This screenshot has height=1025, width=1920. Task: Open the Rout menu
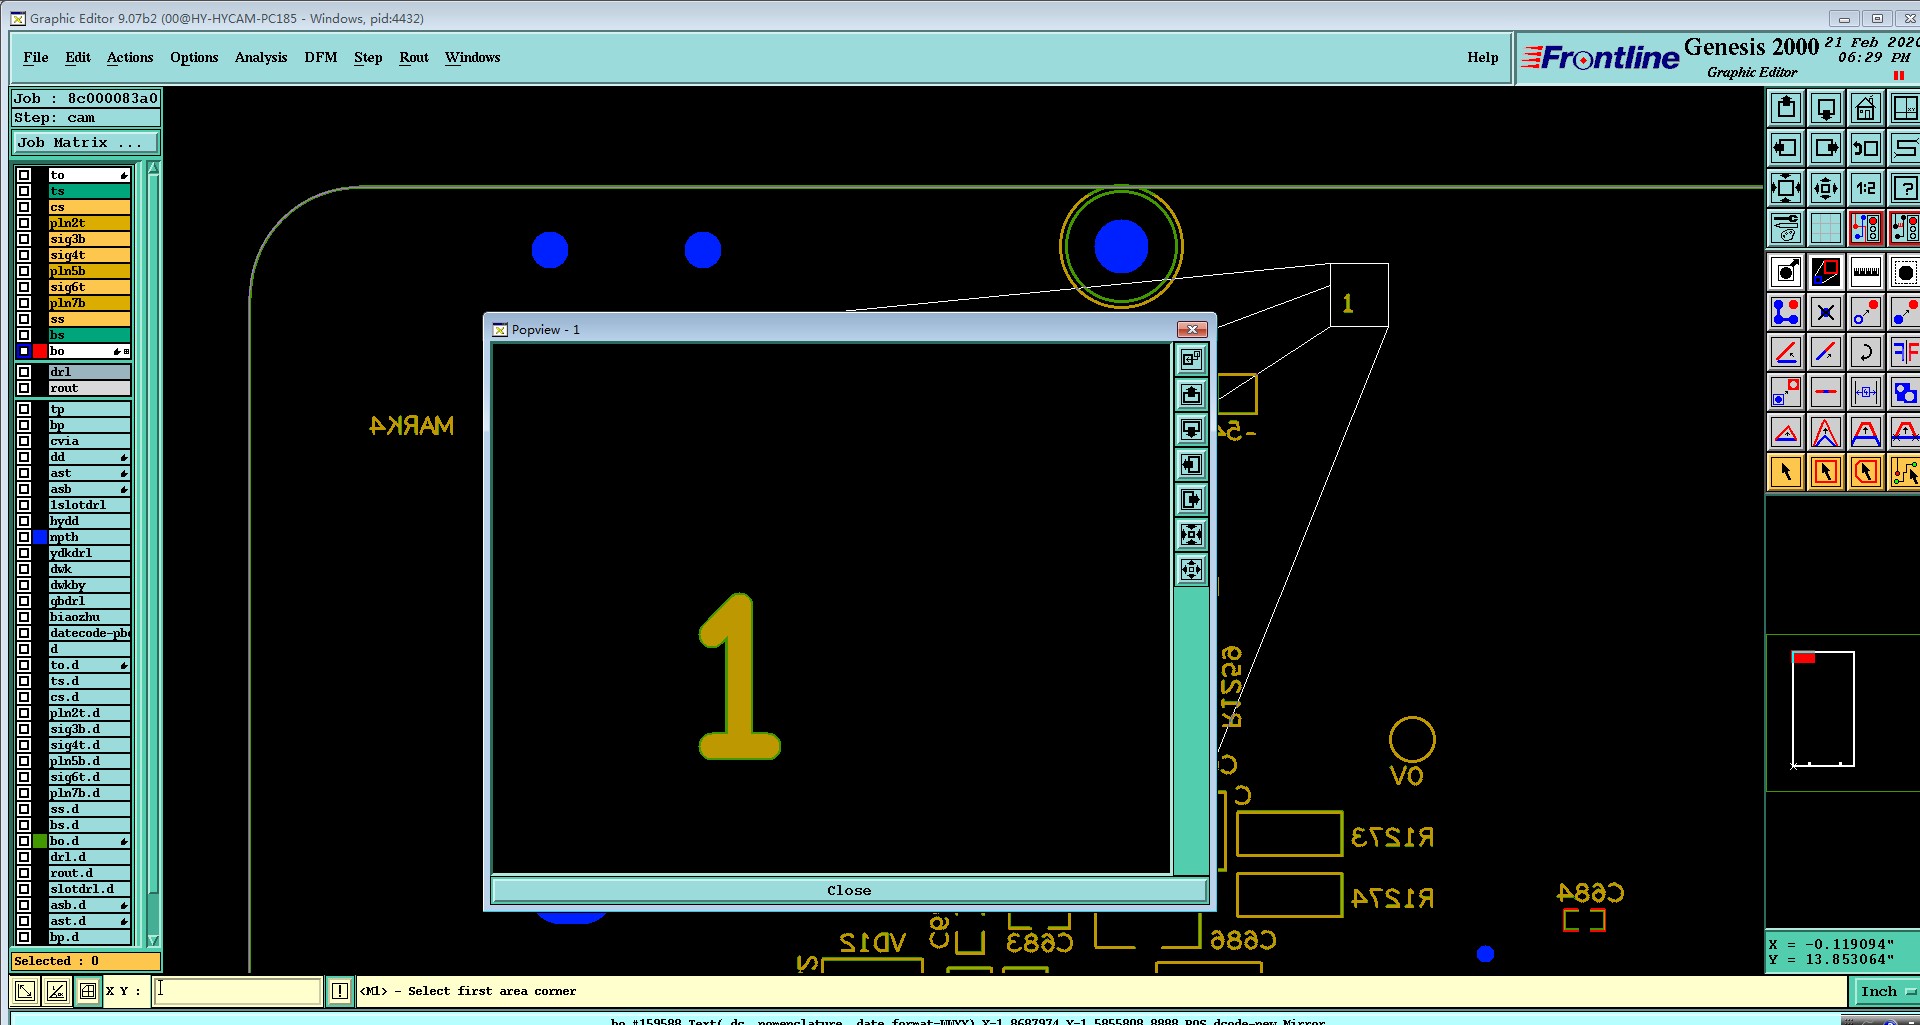(x=414, y=58)
